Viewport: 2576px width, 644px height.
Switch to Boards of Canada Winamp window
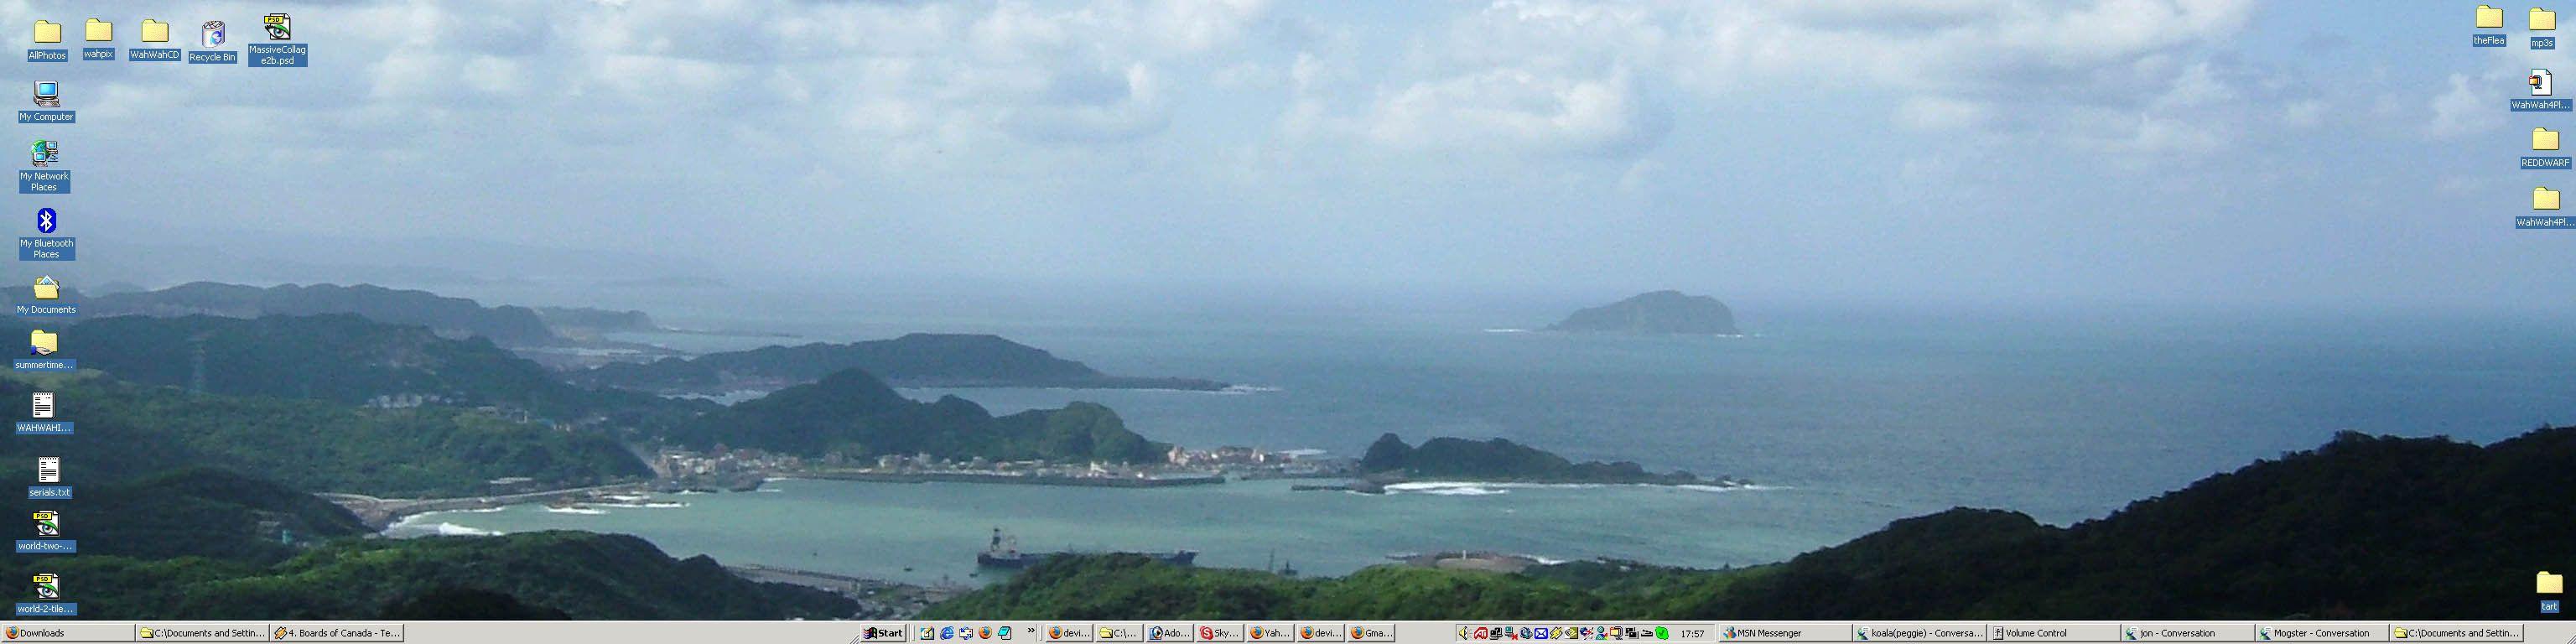tap(337, 633)
